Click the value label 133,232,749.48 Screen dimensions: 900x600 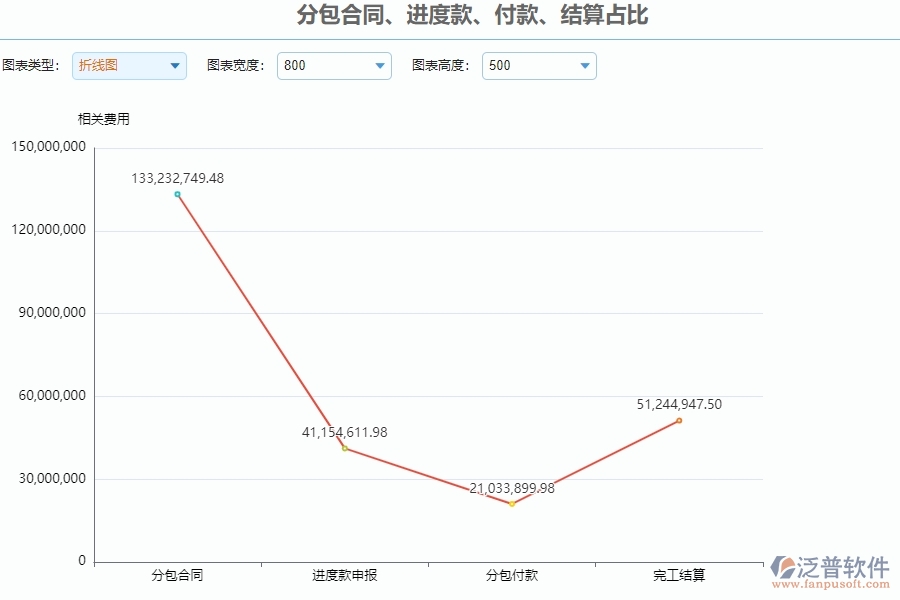[177, 179]
